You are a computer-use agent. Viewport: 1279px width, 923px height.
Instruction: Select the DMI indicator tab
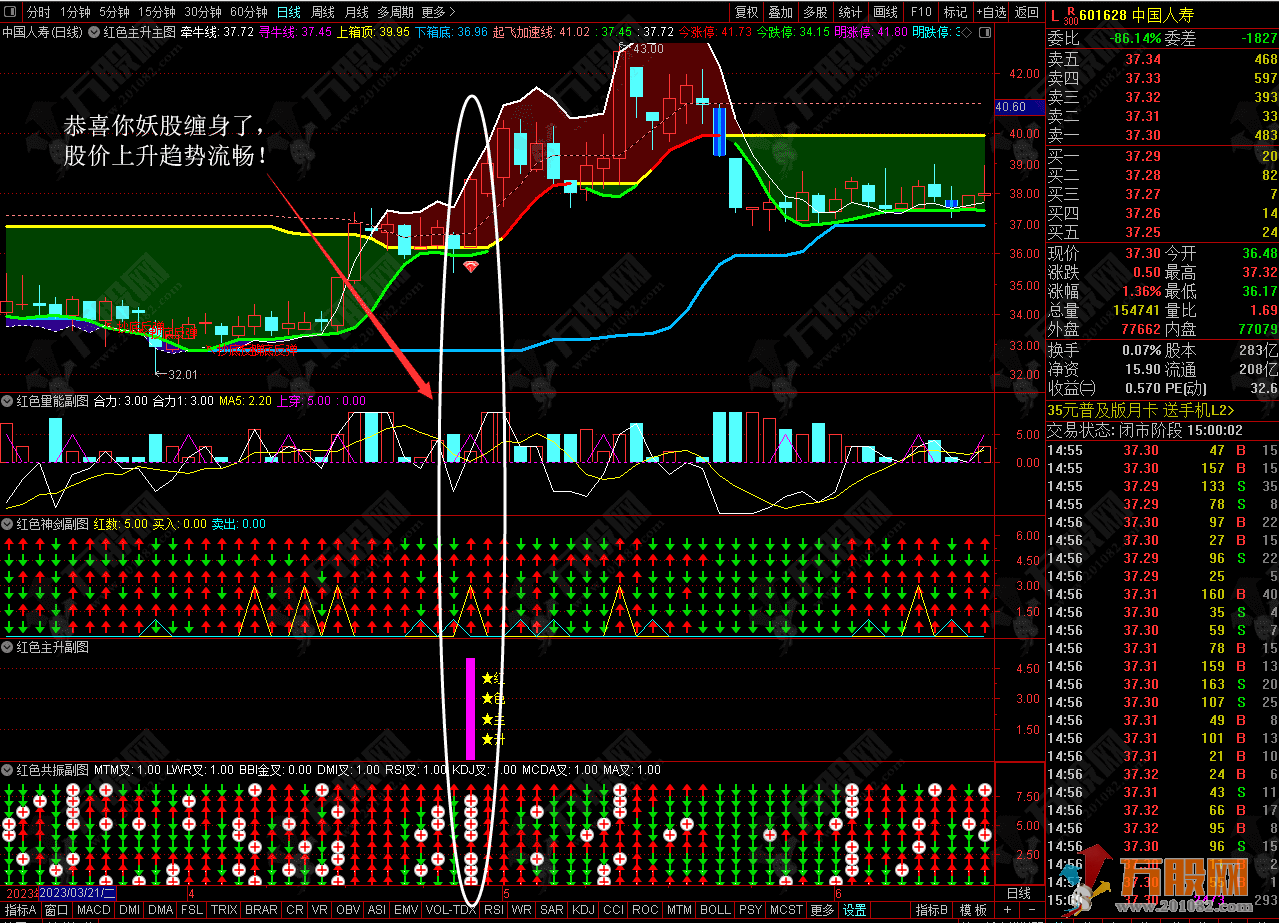tap(129, 911)
